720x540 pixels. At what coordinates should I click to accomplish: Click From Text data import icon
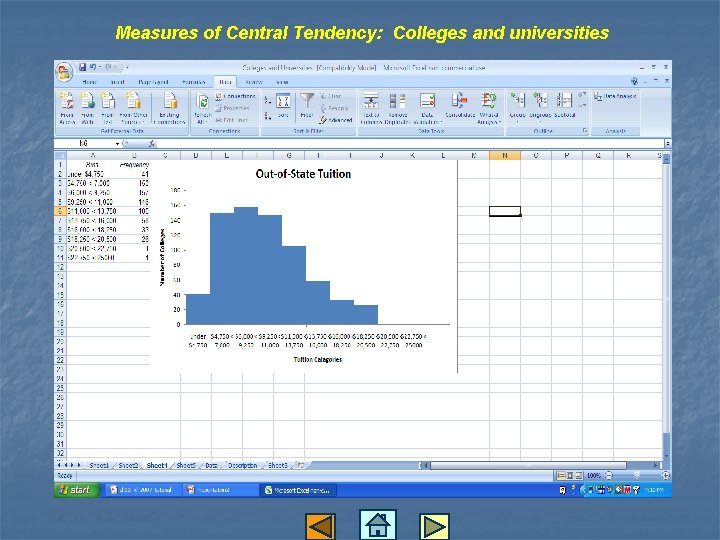[107, 108]
